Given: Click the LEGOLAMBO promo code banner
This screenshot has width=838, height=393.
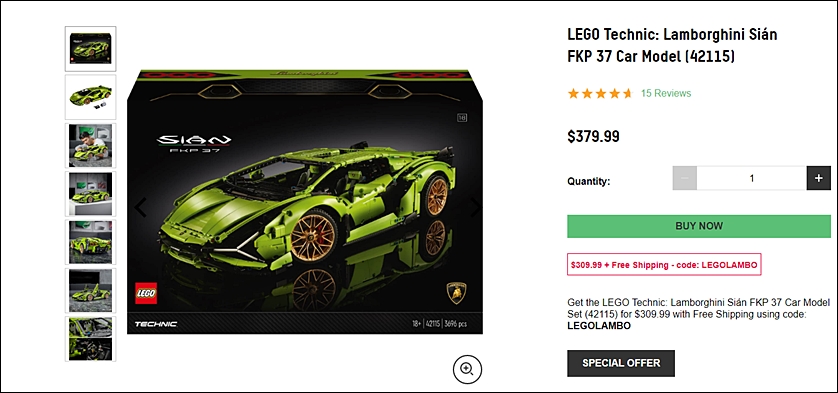Looking at the screenshot, I should click(x=664, y=265).
